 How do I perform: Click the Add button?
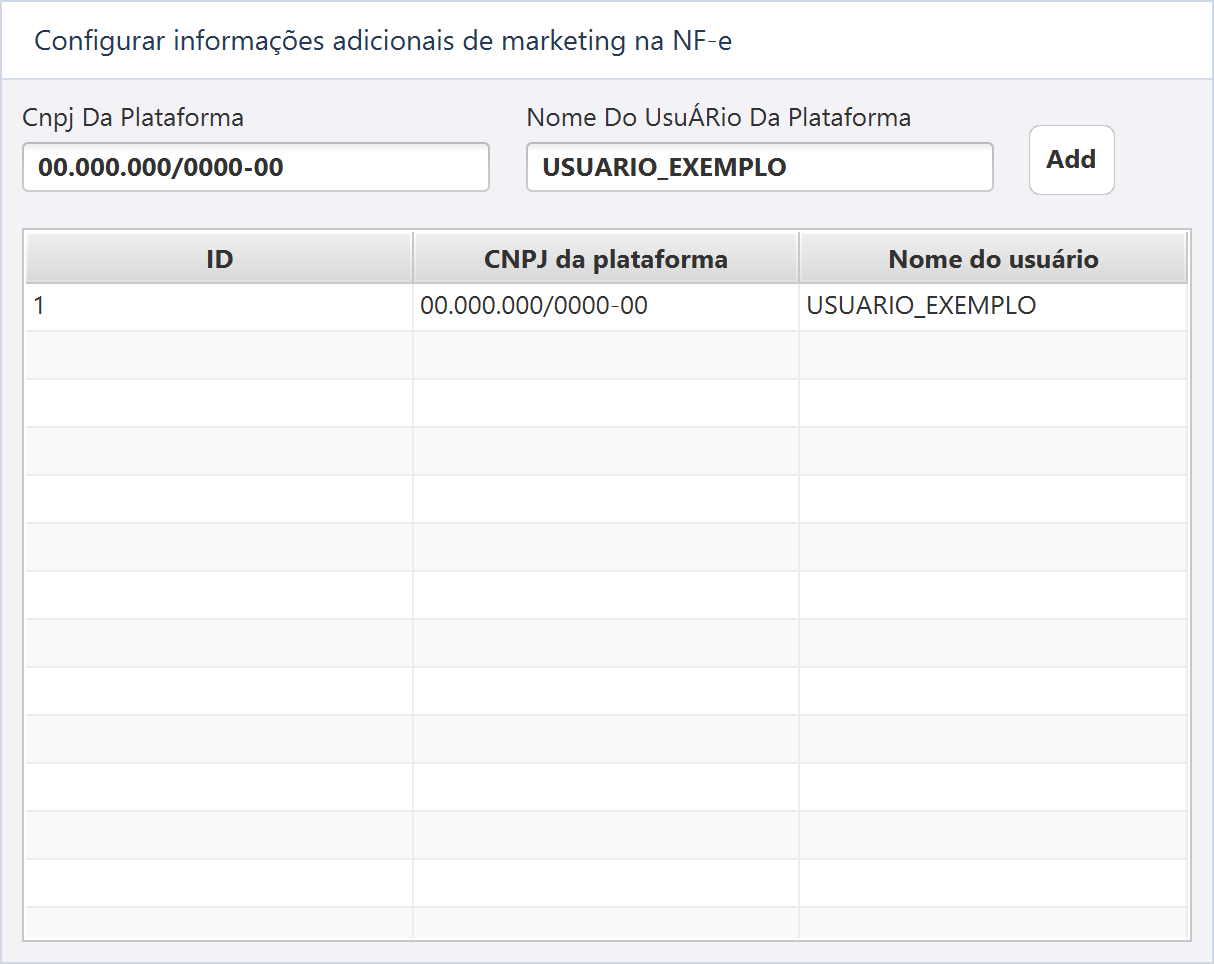pyautogui.click(x=1071, y=160)
